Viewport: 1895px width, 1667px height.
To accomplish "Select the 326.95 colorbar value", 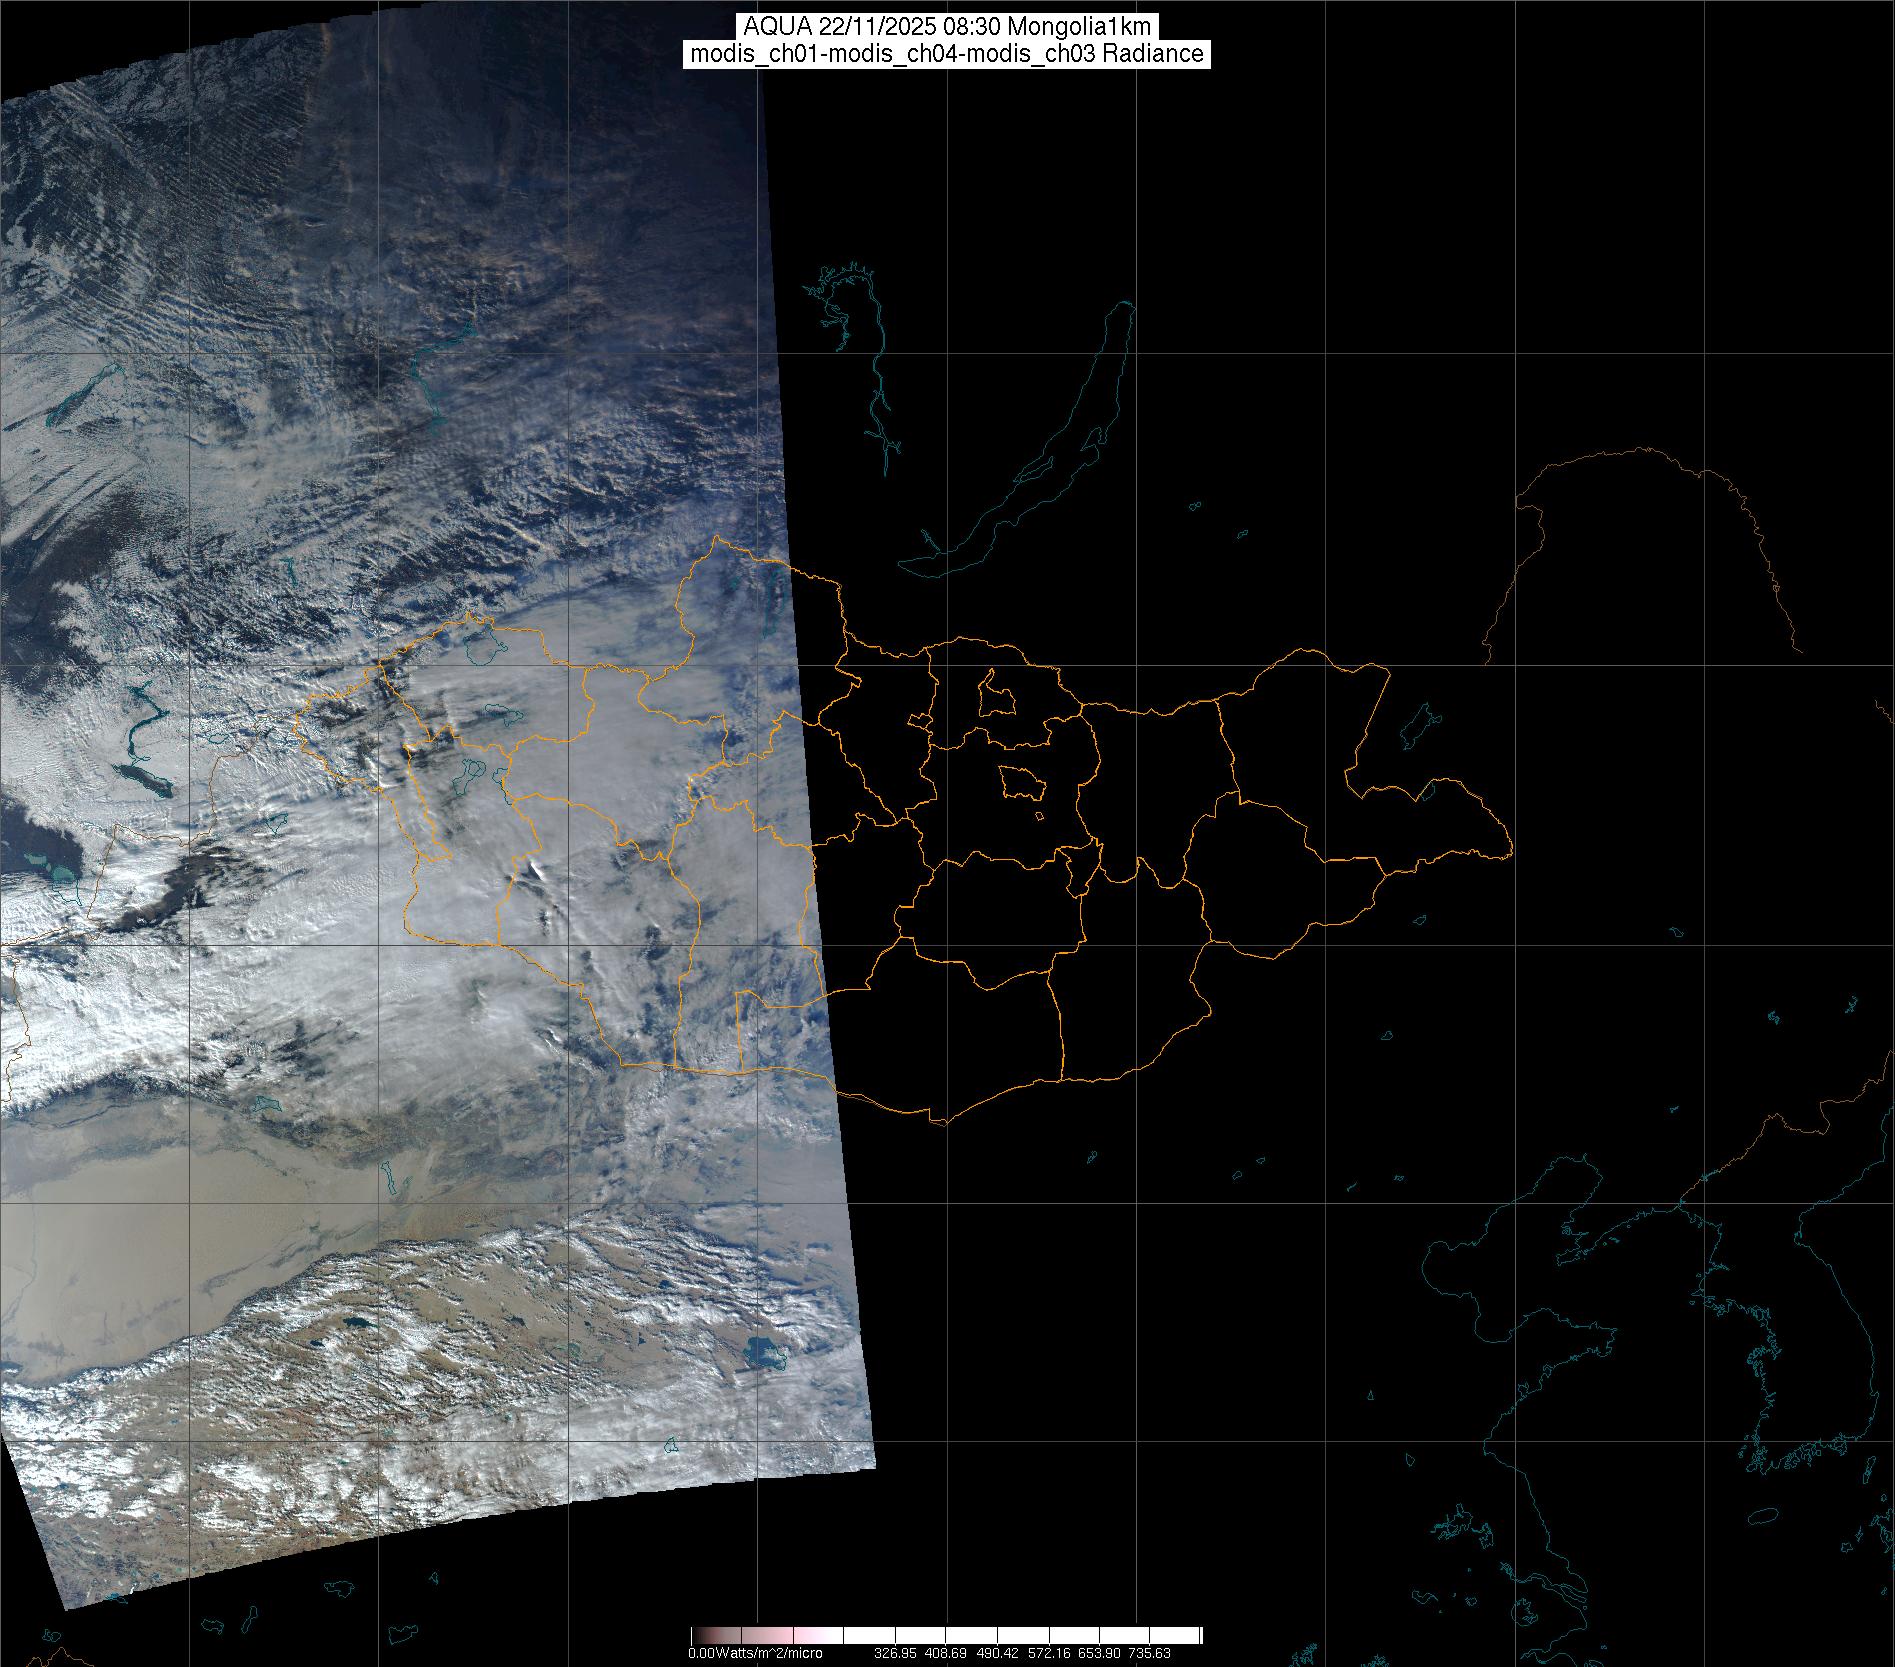I will [x=894, y=1653].
